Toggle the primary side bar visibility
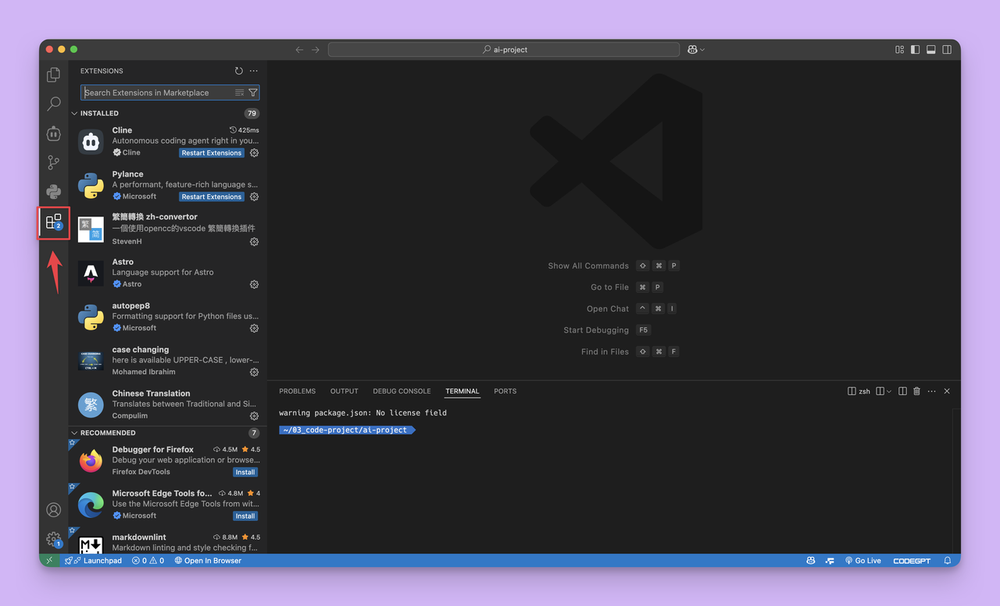 [914, 49]
